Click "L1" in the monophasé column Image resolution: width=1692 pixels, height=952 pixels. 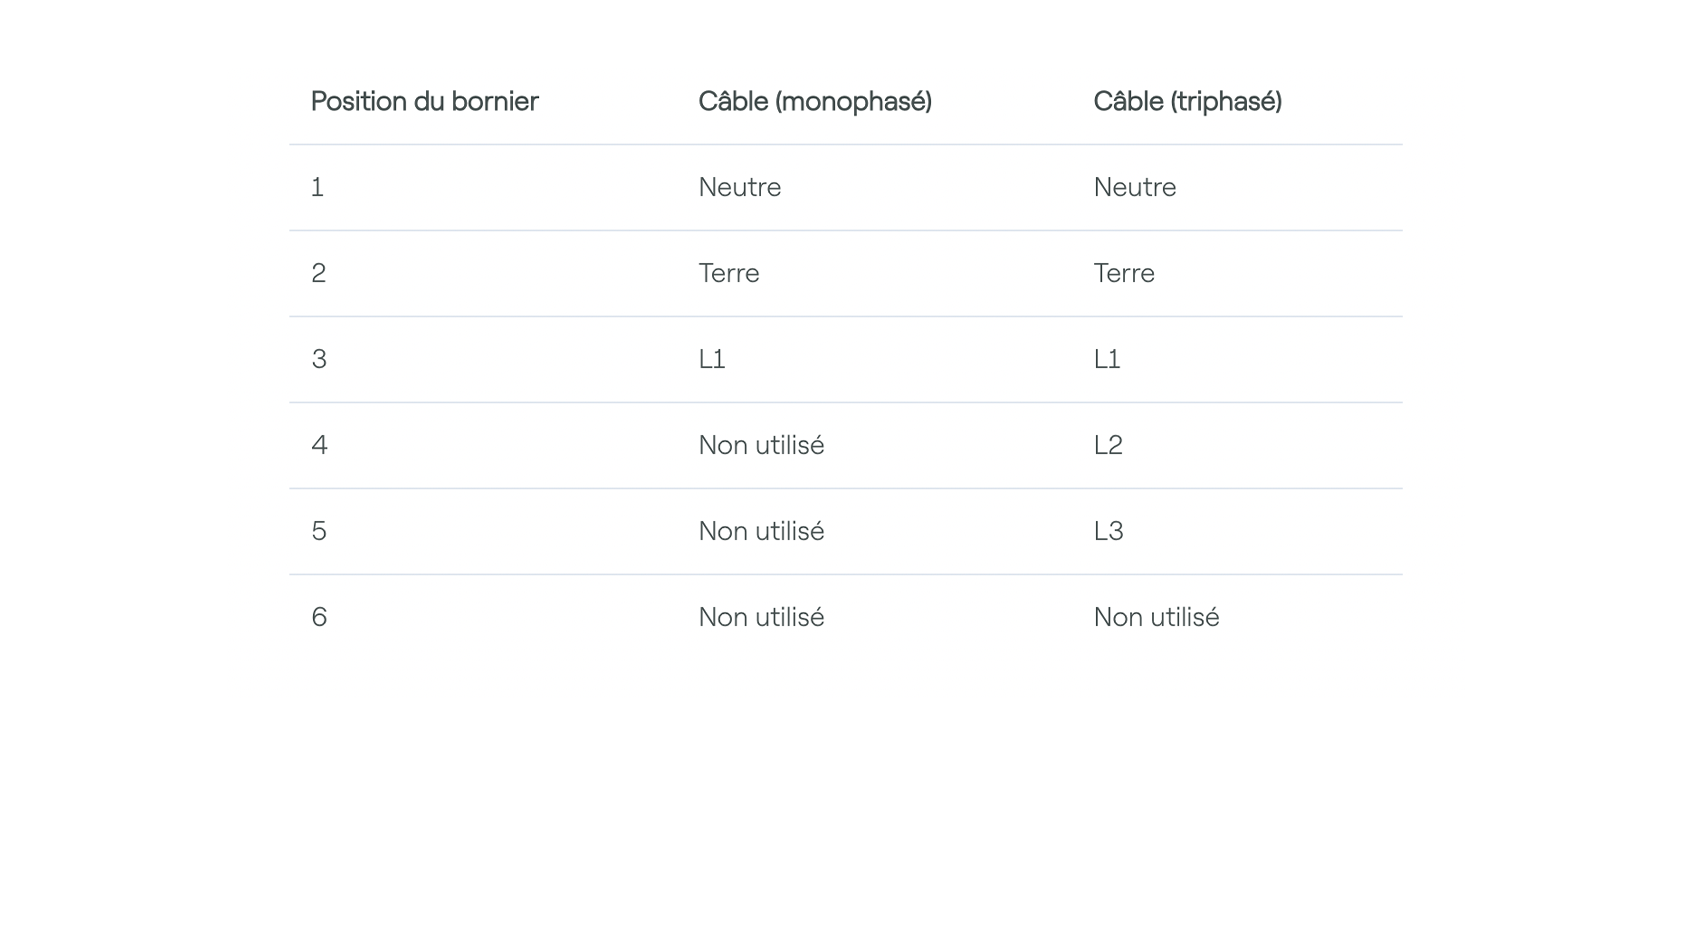[x=711, y=359]
